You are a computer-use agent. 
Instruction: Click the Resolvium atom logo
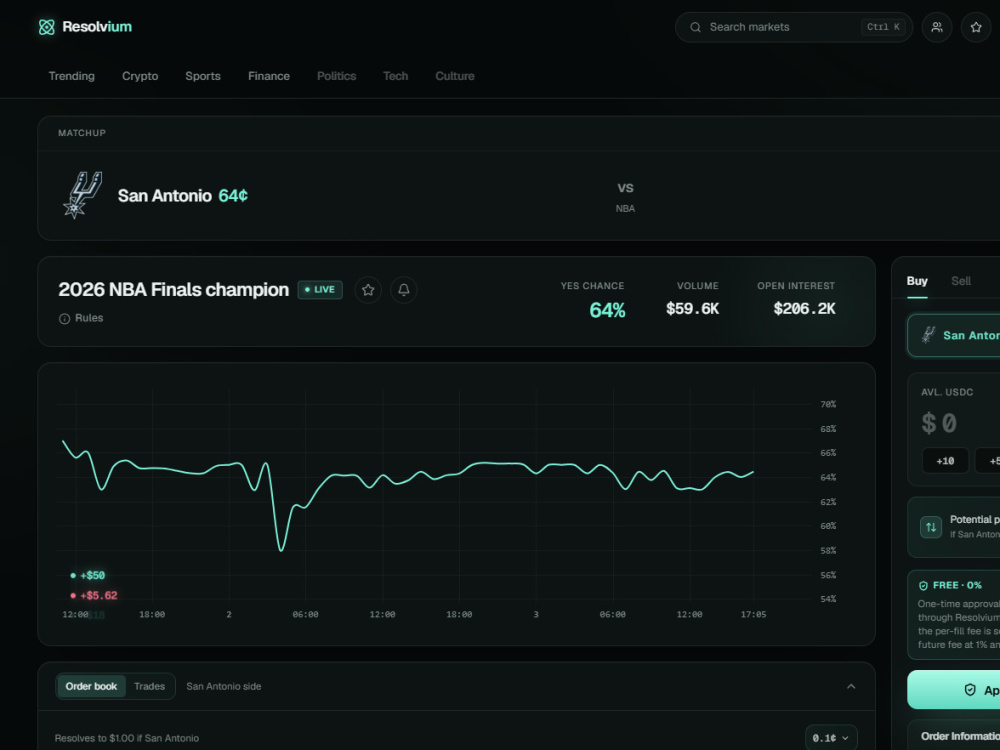pos(47,27)
